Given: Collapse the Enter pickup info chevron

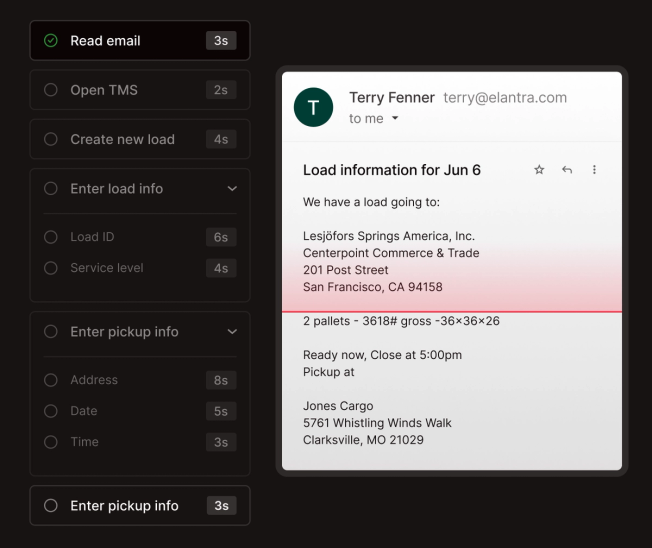Looking at the screenshot, I should tap(232, 332).
